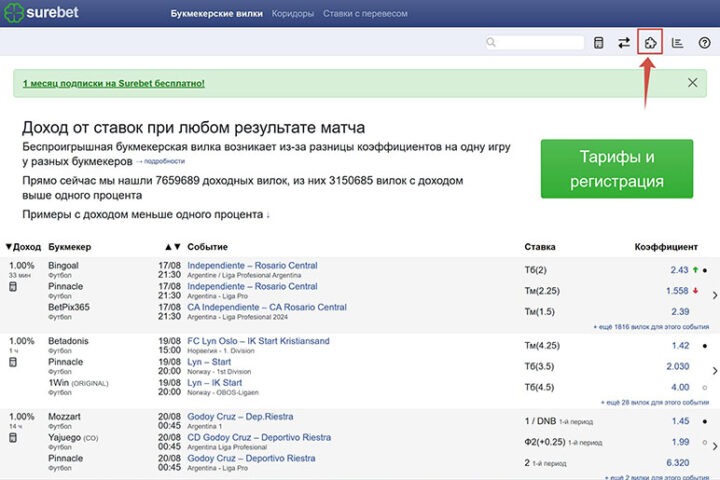This screenshot has height=480, width=720.
Task: Open the FC Lyn Oslo – IK Start Kristiansand event
Action: pos(258,341)
